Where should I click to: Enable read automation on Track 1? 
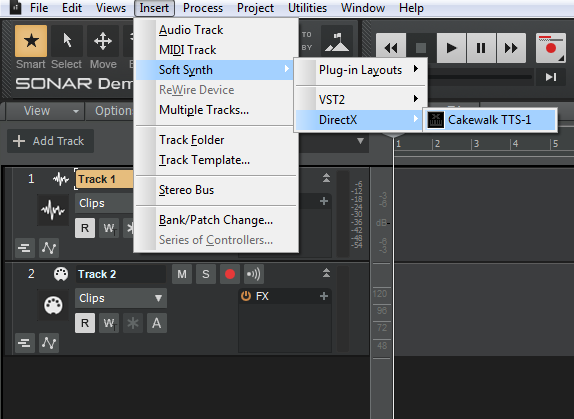tap(85, 228)
